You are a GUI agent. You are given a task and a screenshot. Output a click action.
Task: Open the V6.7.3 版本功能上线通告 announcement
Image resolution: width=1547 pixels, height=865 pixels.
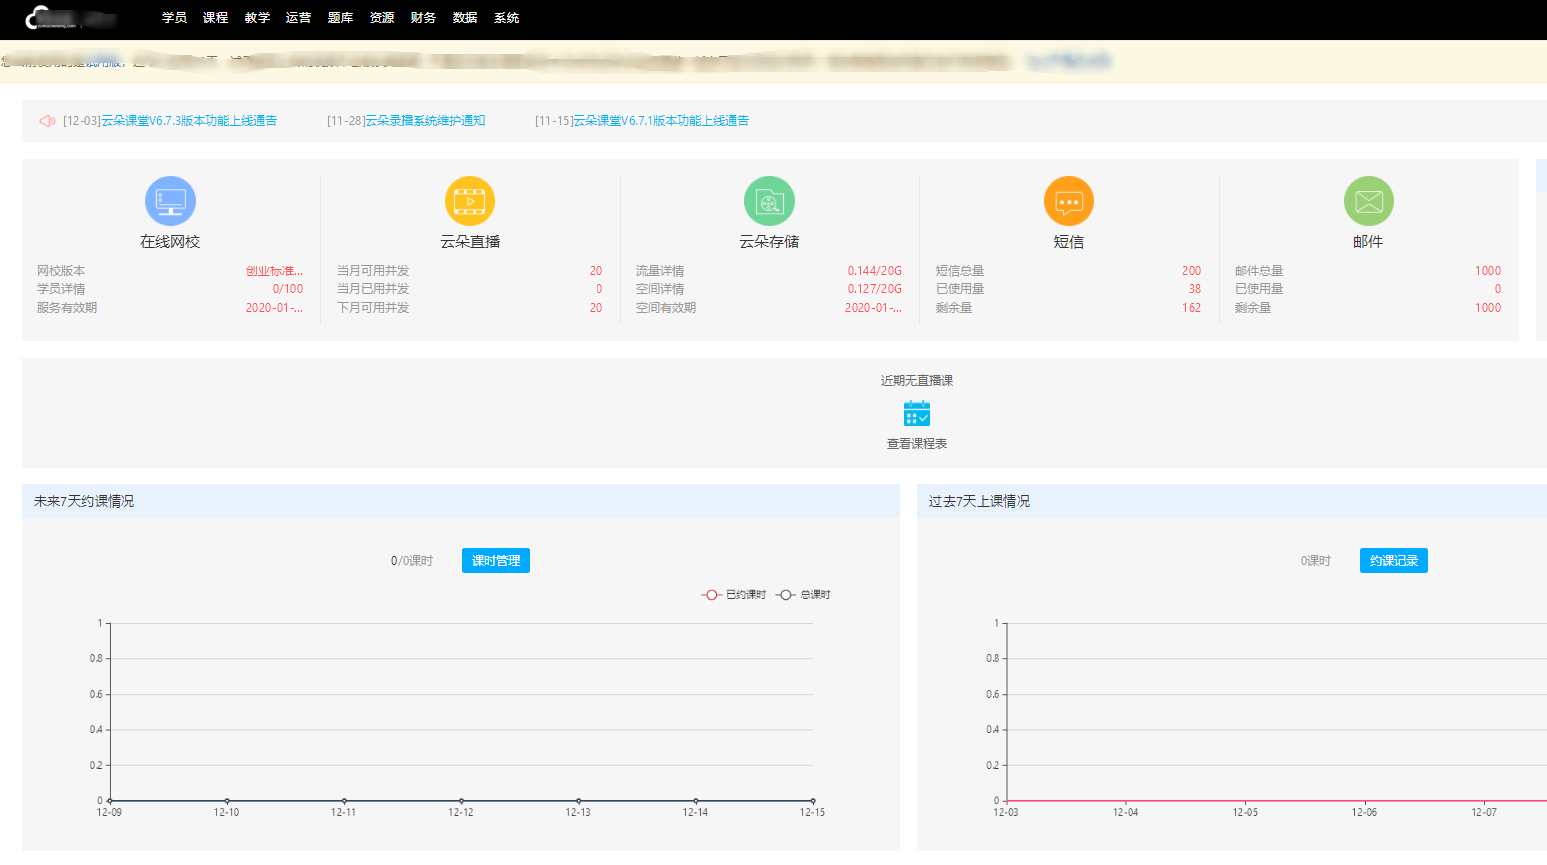[x=170, y=121]
